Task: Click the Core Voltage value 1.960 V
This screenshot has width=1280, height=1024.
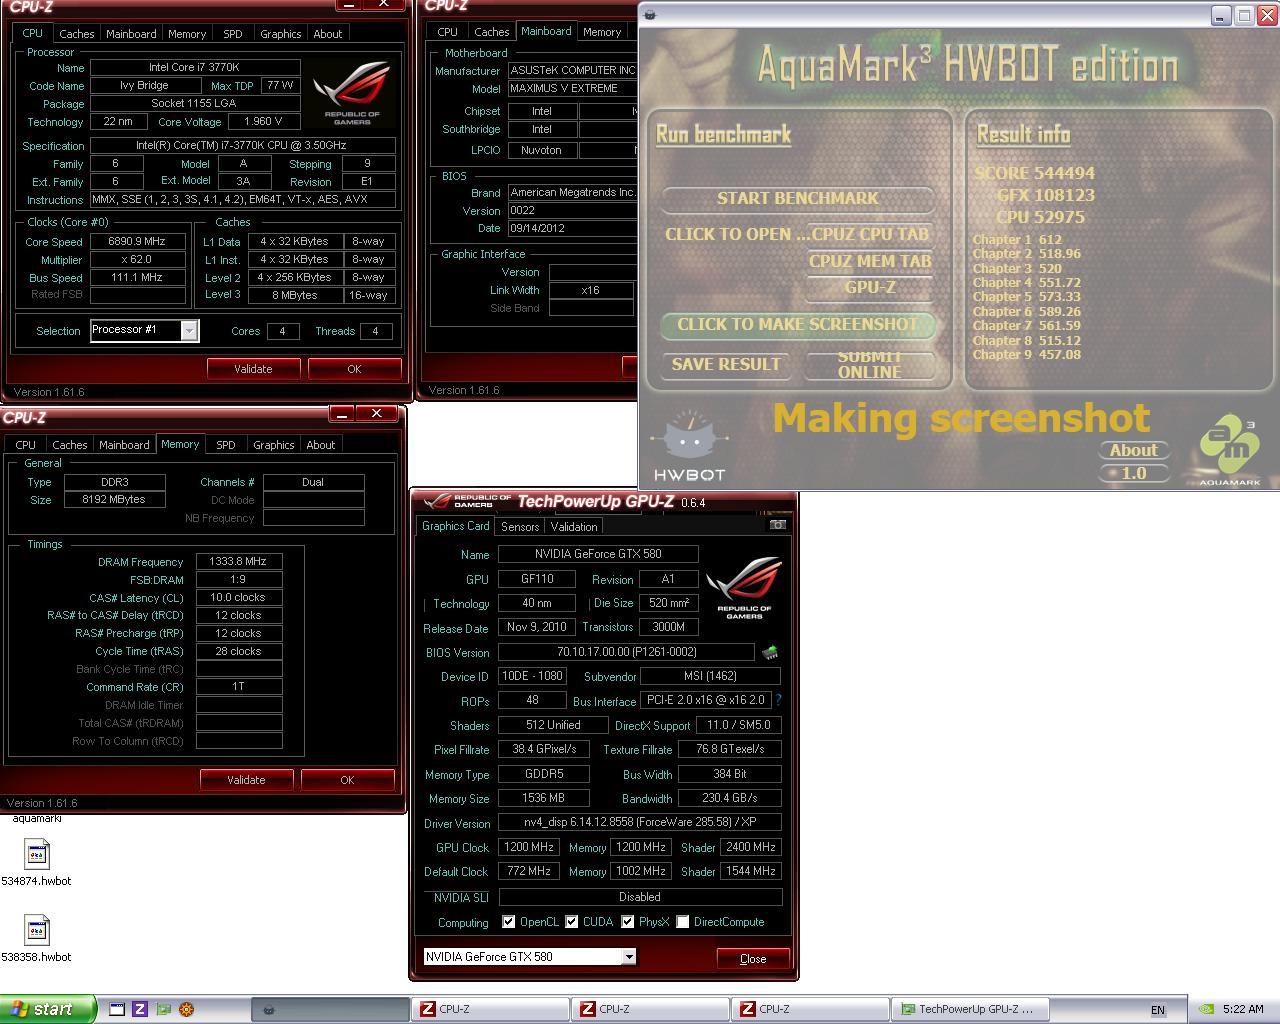Action: coord(264,121)
